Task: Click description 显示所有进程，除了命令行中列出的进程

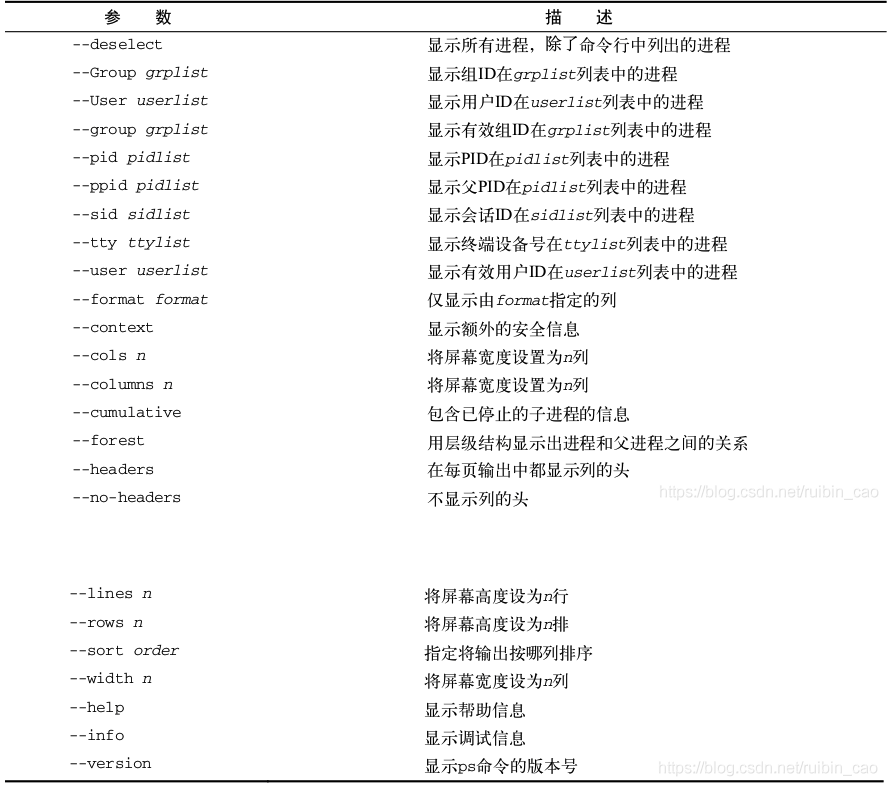Action: [x=579, y=45]
